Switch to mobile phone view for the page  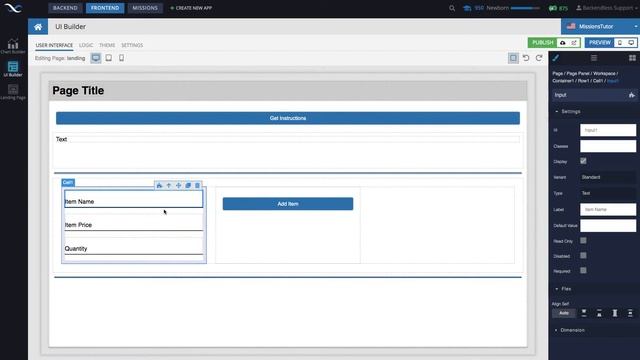tap(121, 58)
